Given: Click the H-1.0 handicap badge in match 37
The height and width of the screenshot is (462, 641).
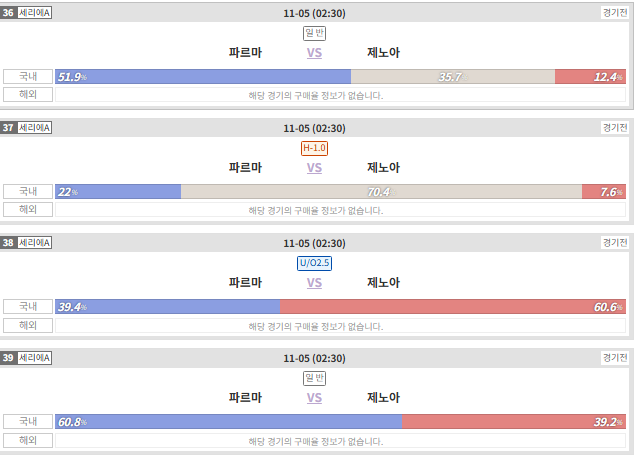Looking at the screenshot, I should [x=314, y=148].
